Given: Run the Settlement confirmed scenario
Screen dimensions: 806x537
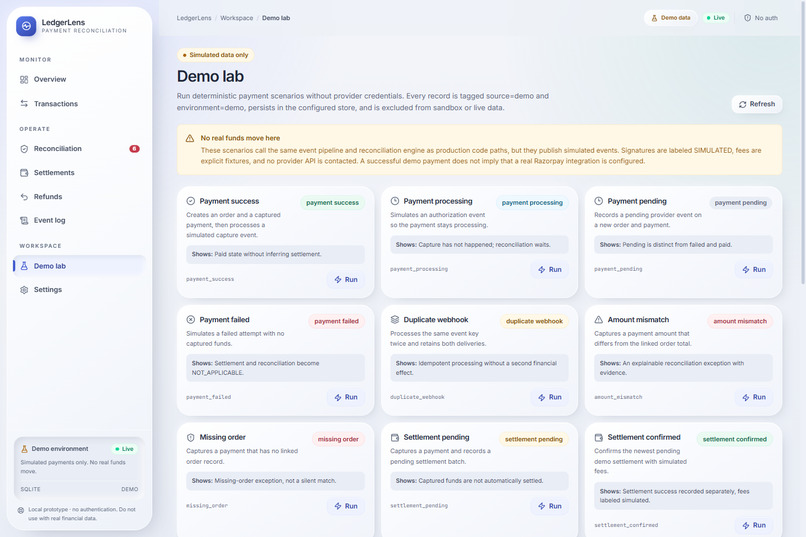Looking at the screenshot, I should pyautogui.click(x=754, y=525).
